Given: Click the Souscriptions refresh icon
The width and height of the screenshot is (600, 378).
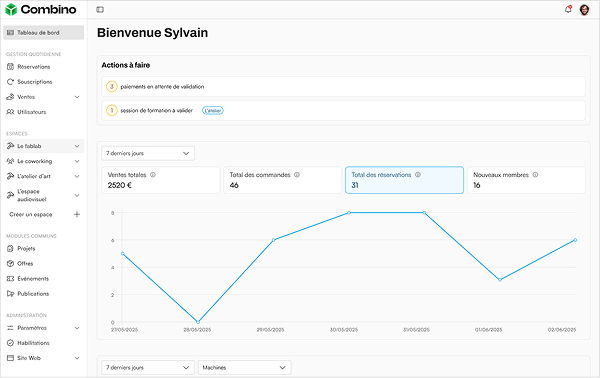Looking at the screenshot, I should tap(10, 82).
